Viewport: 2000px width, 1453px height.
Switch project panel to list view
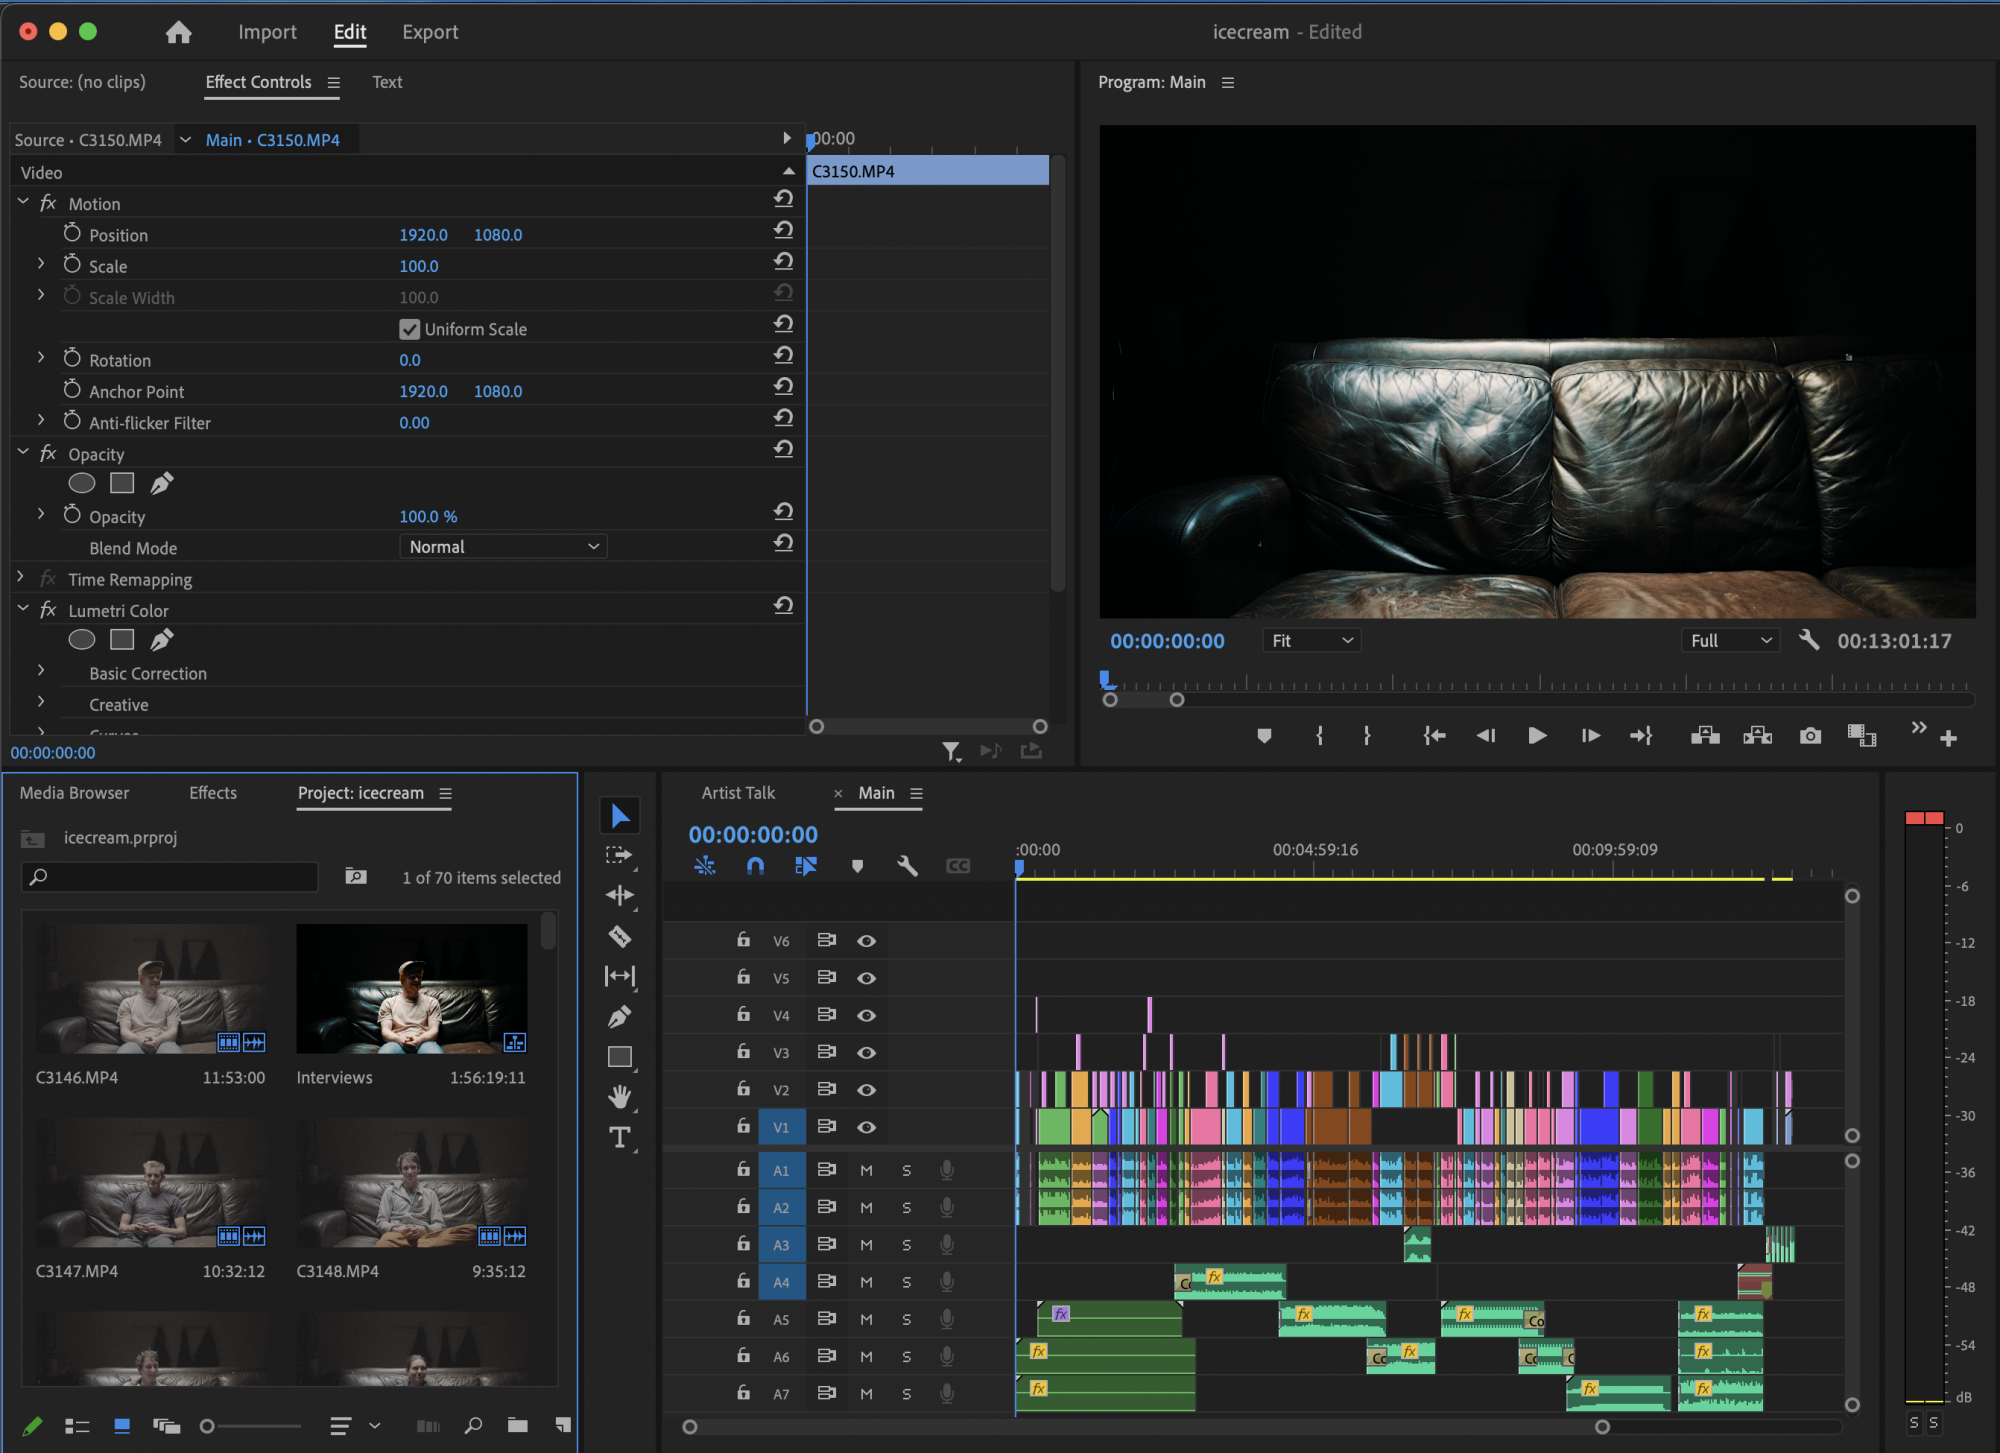[x=77, y=1426]
